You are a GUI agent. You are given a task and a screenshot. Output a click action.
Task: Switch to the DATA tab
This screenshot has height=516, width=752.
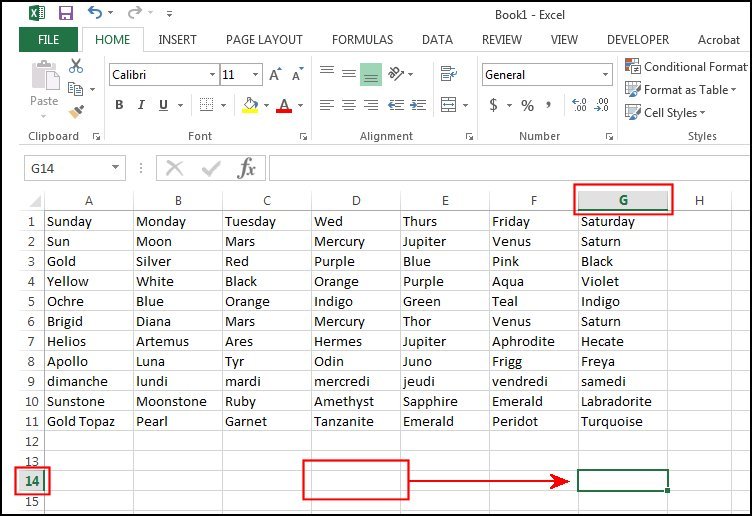point(437,40)
